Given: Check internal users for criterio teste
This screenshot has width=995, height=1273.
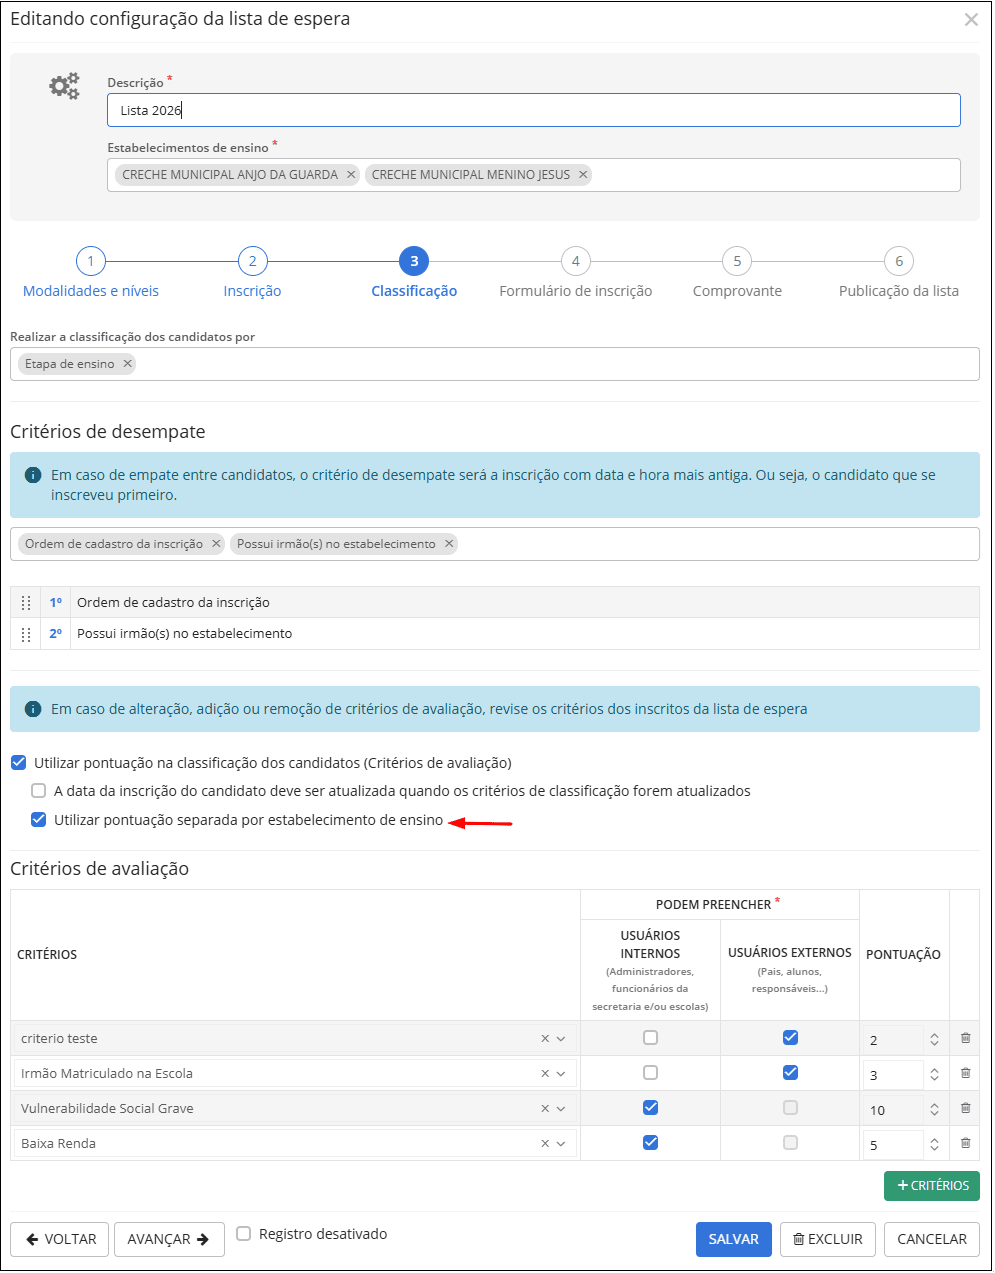Looking at the screenshot, I should [650, 1038].
